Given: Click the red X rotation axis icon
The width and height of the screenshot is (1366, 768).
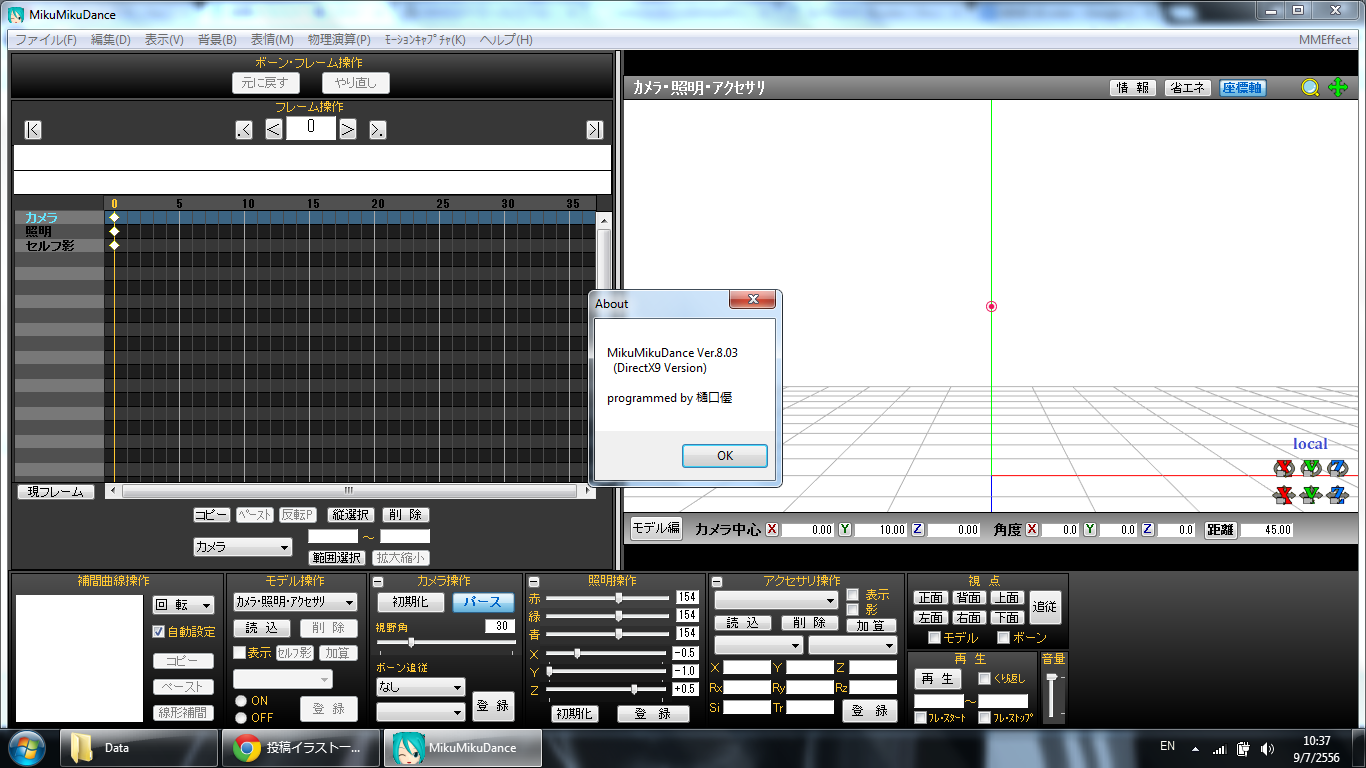Looking at the screenshot, I should click(1284, 468).
